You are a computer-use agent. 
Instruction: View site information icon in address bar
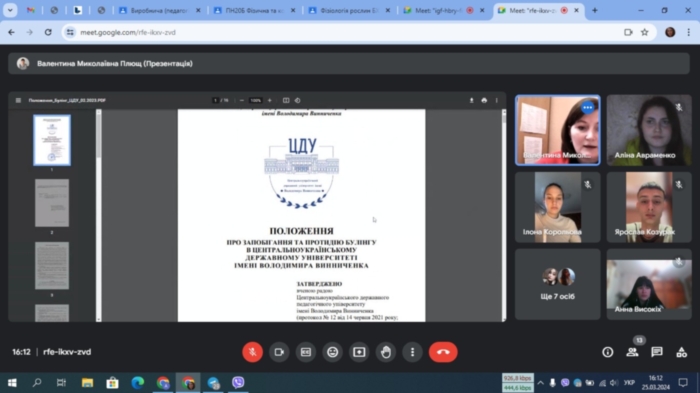tap(70, 32)
